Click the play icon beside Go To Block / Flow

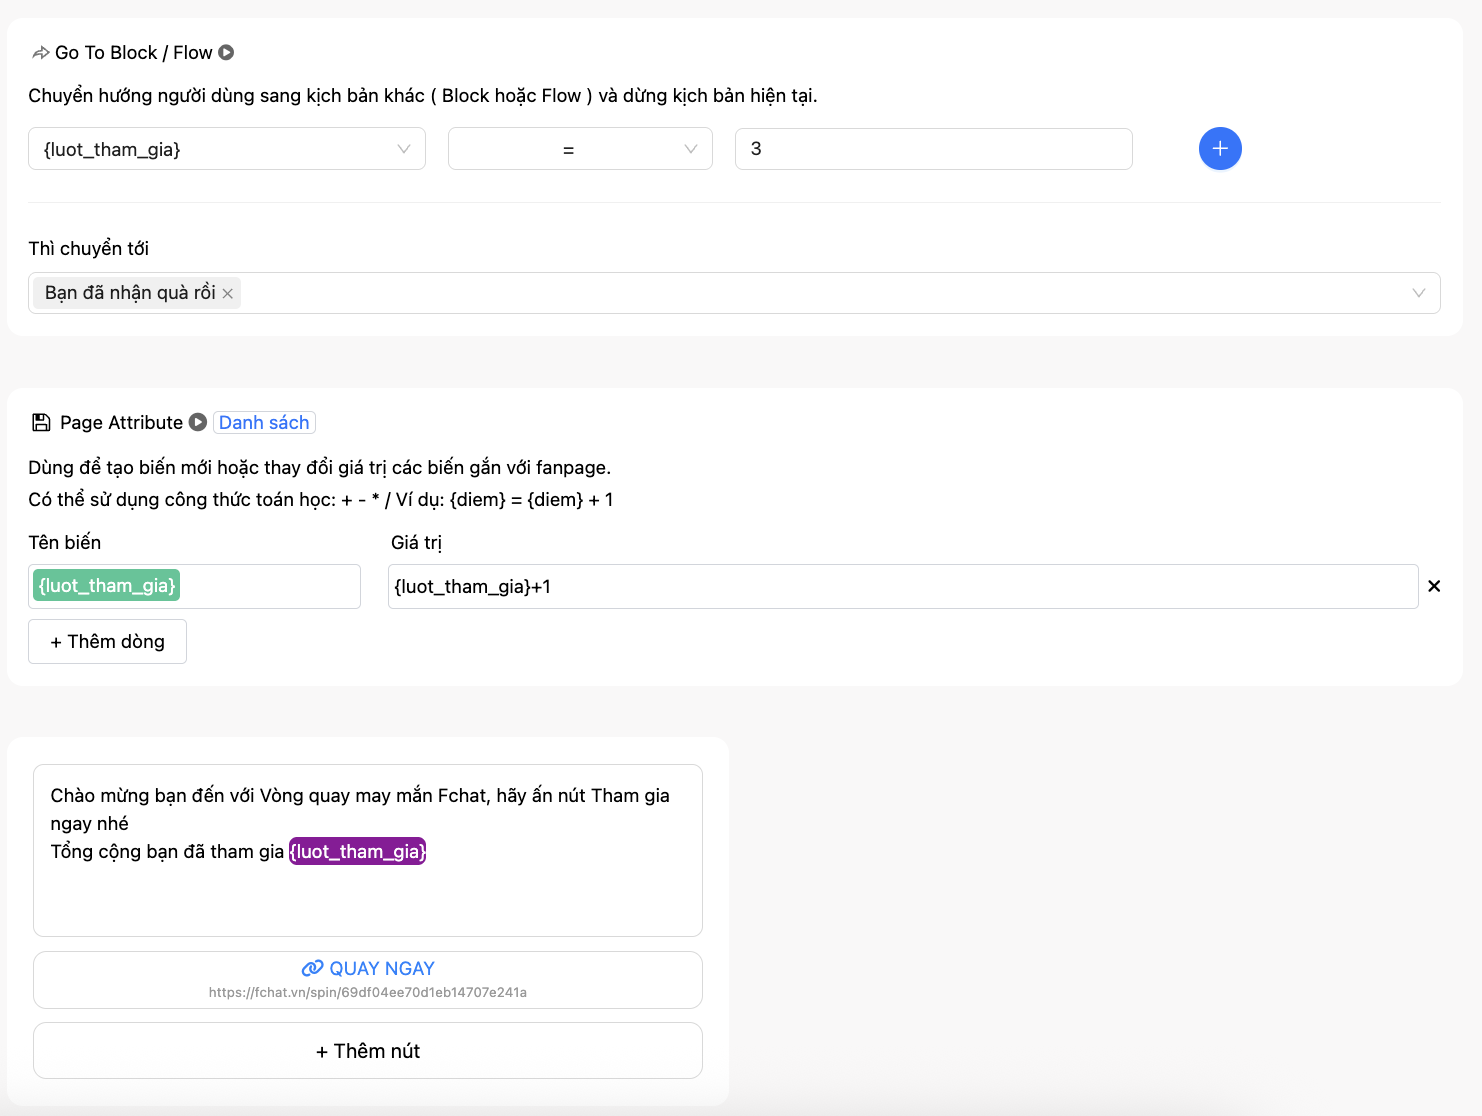(x=227, y=53)
